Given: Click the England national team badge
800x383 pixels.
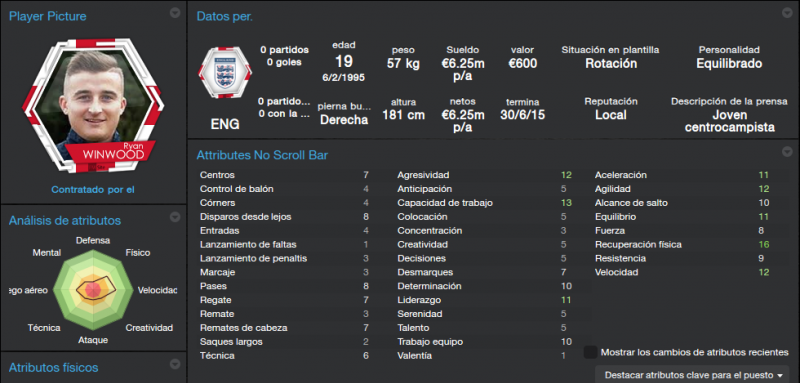Looking at the screenshot, I should (225, 72).
